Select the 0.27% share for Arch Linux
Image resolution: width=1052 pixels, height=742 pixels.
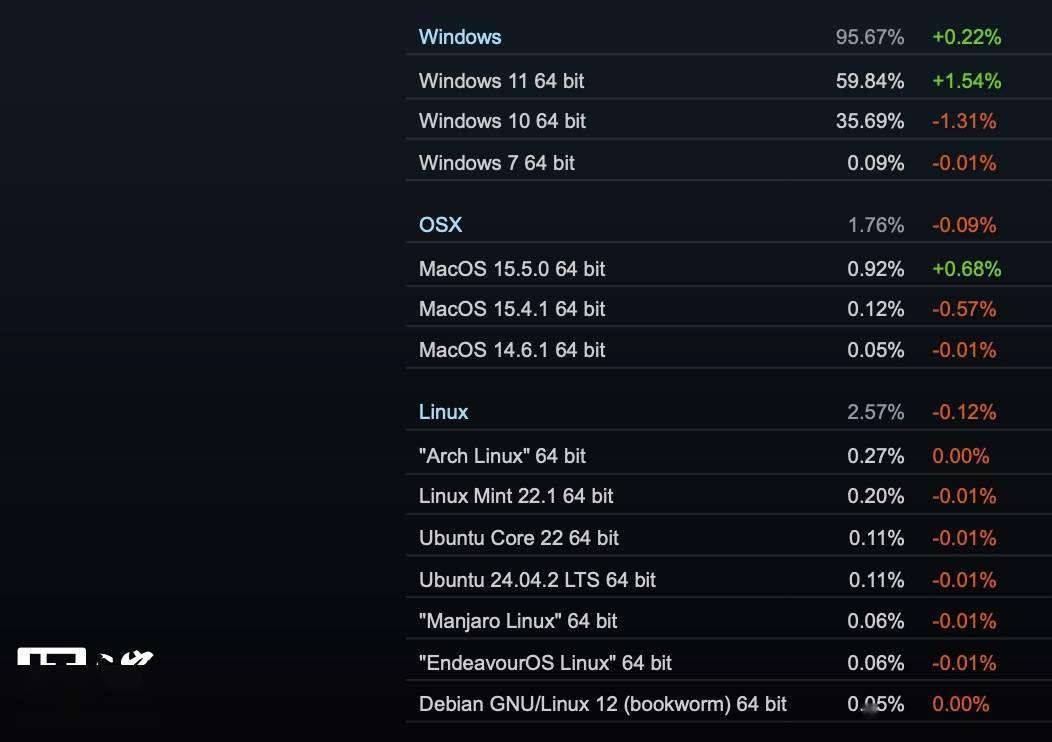click(876, 456)
